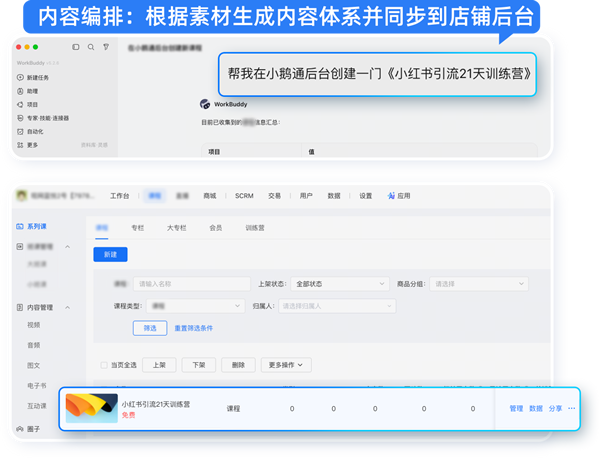
Task: Click the red 免费 price label
Action: pyautogui.click(x=128, y=415)
